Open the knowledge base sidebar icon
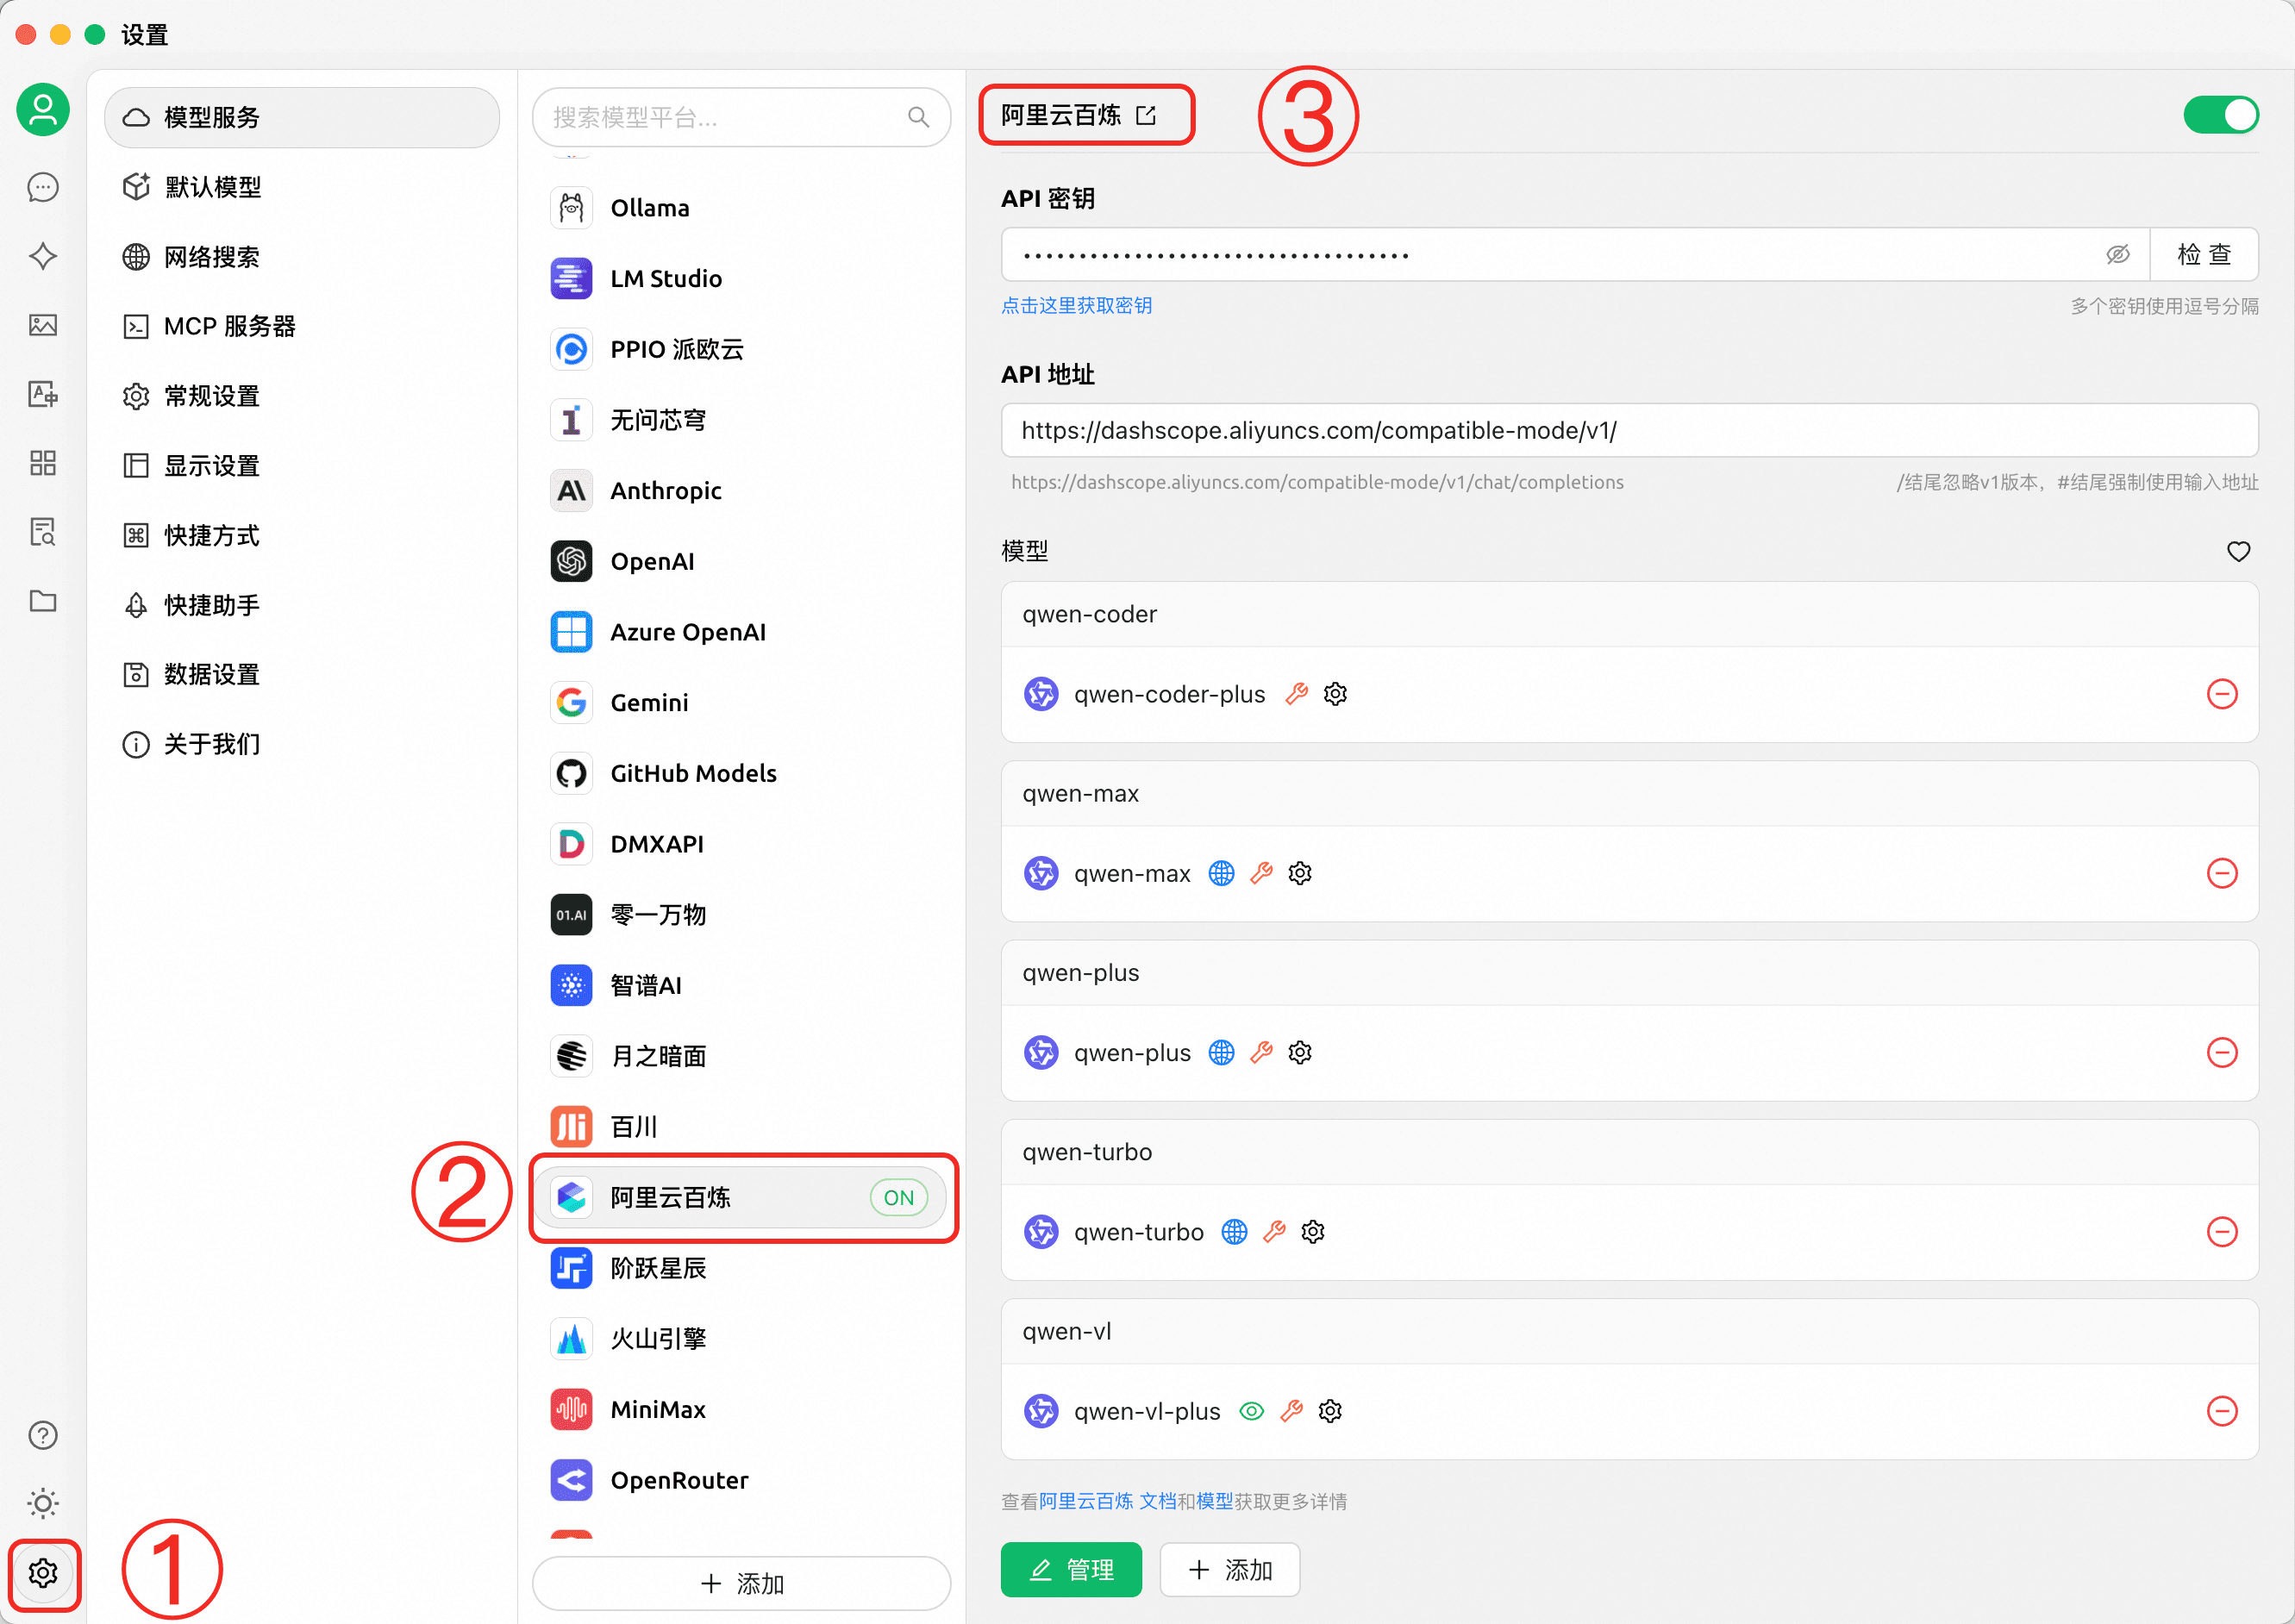This screenshot has height=1624, width=2295. pos(42,532)
